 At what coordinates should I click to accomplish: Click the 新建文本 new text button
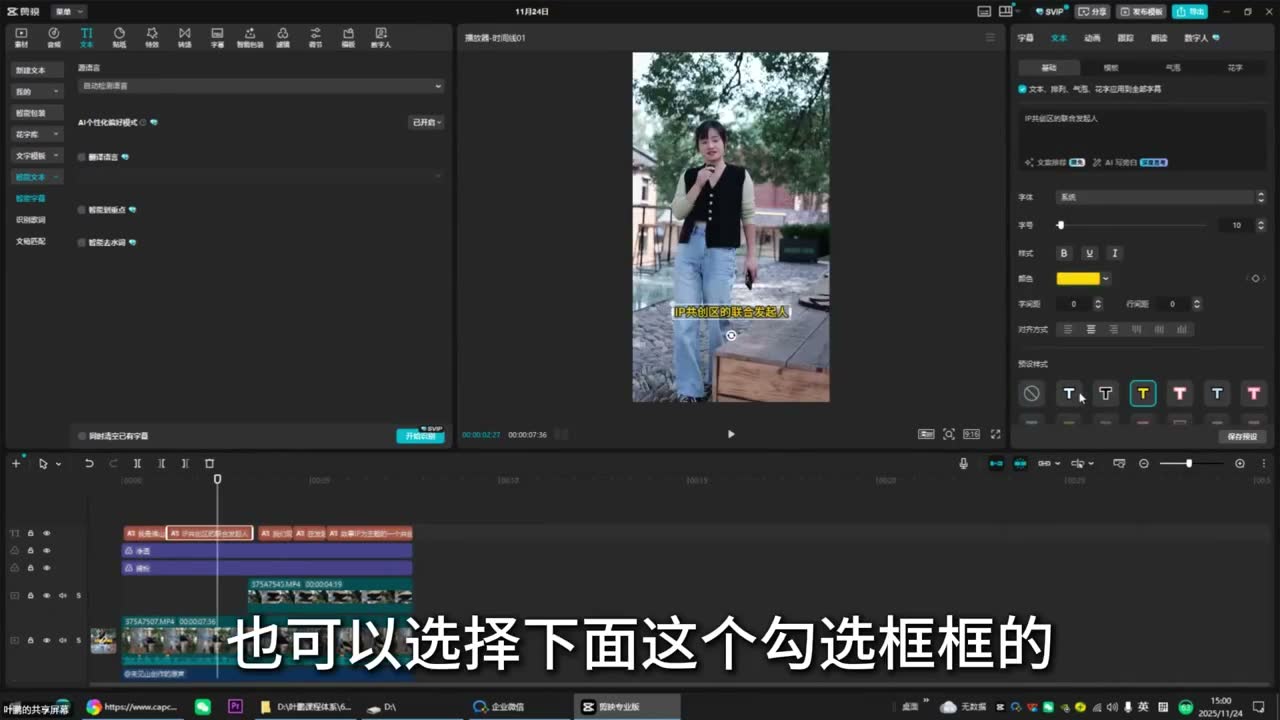37,70
